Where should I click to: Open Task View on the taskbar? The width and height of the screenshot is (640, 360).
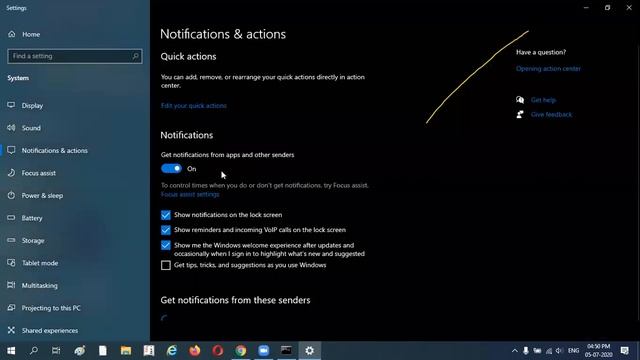click(56, 351)
